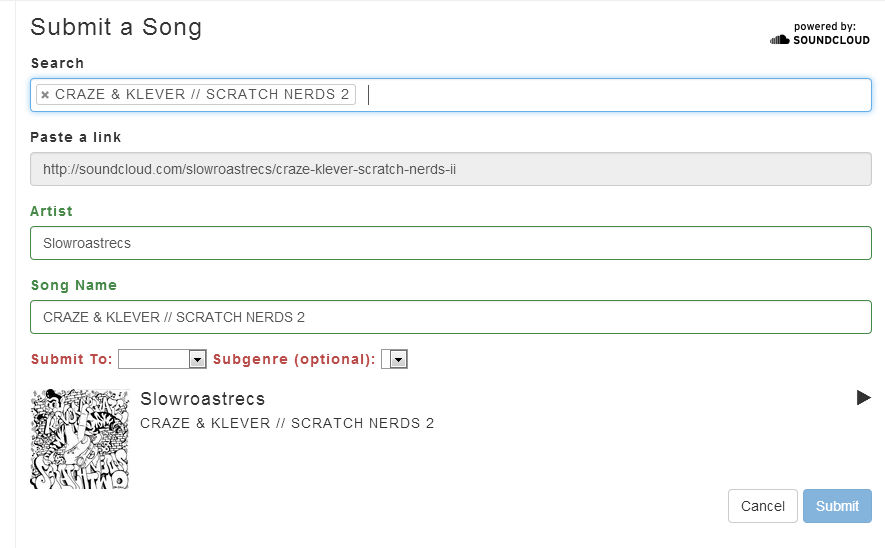Click the Submit To label
Screen dimensions: 885x548
tap(72, 360)
